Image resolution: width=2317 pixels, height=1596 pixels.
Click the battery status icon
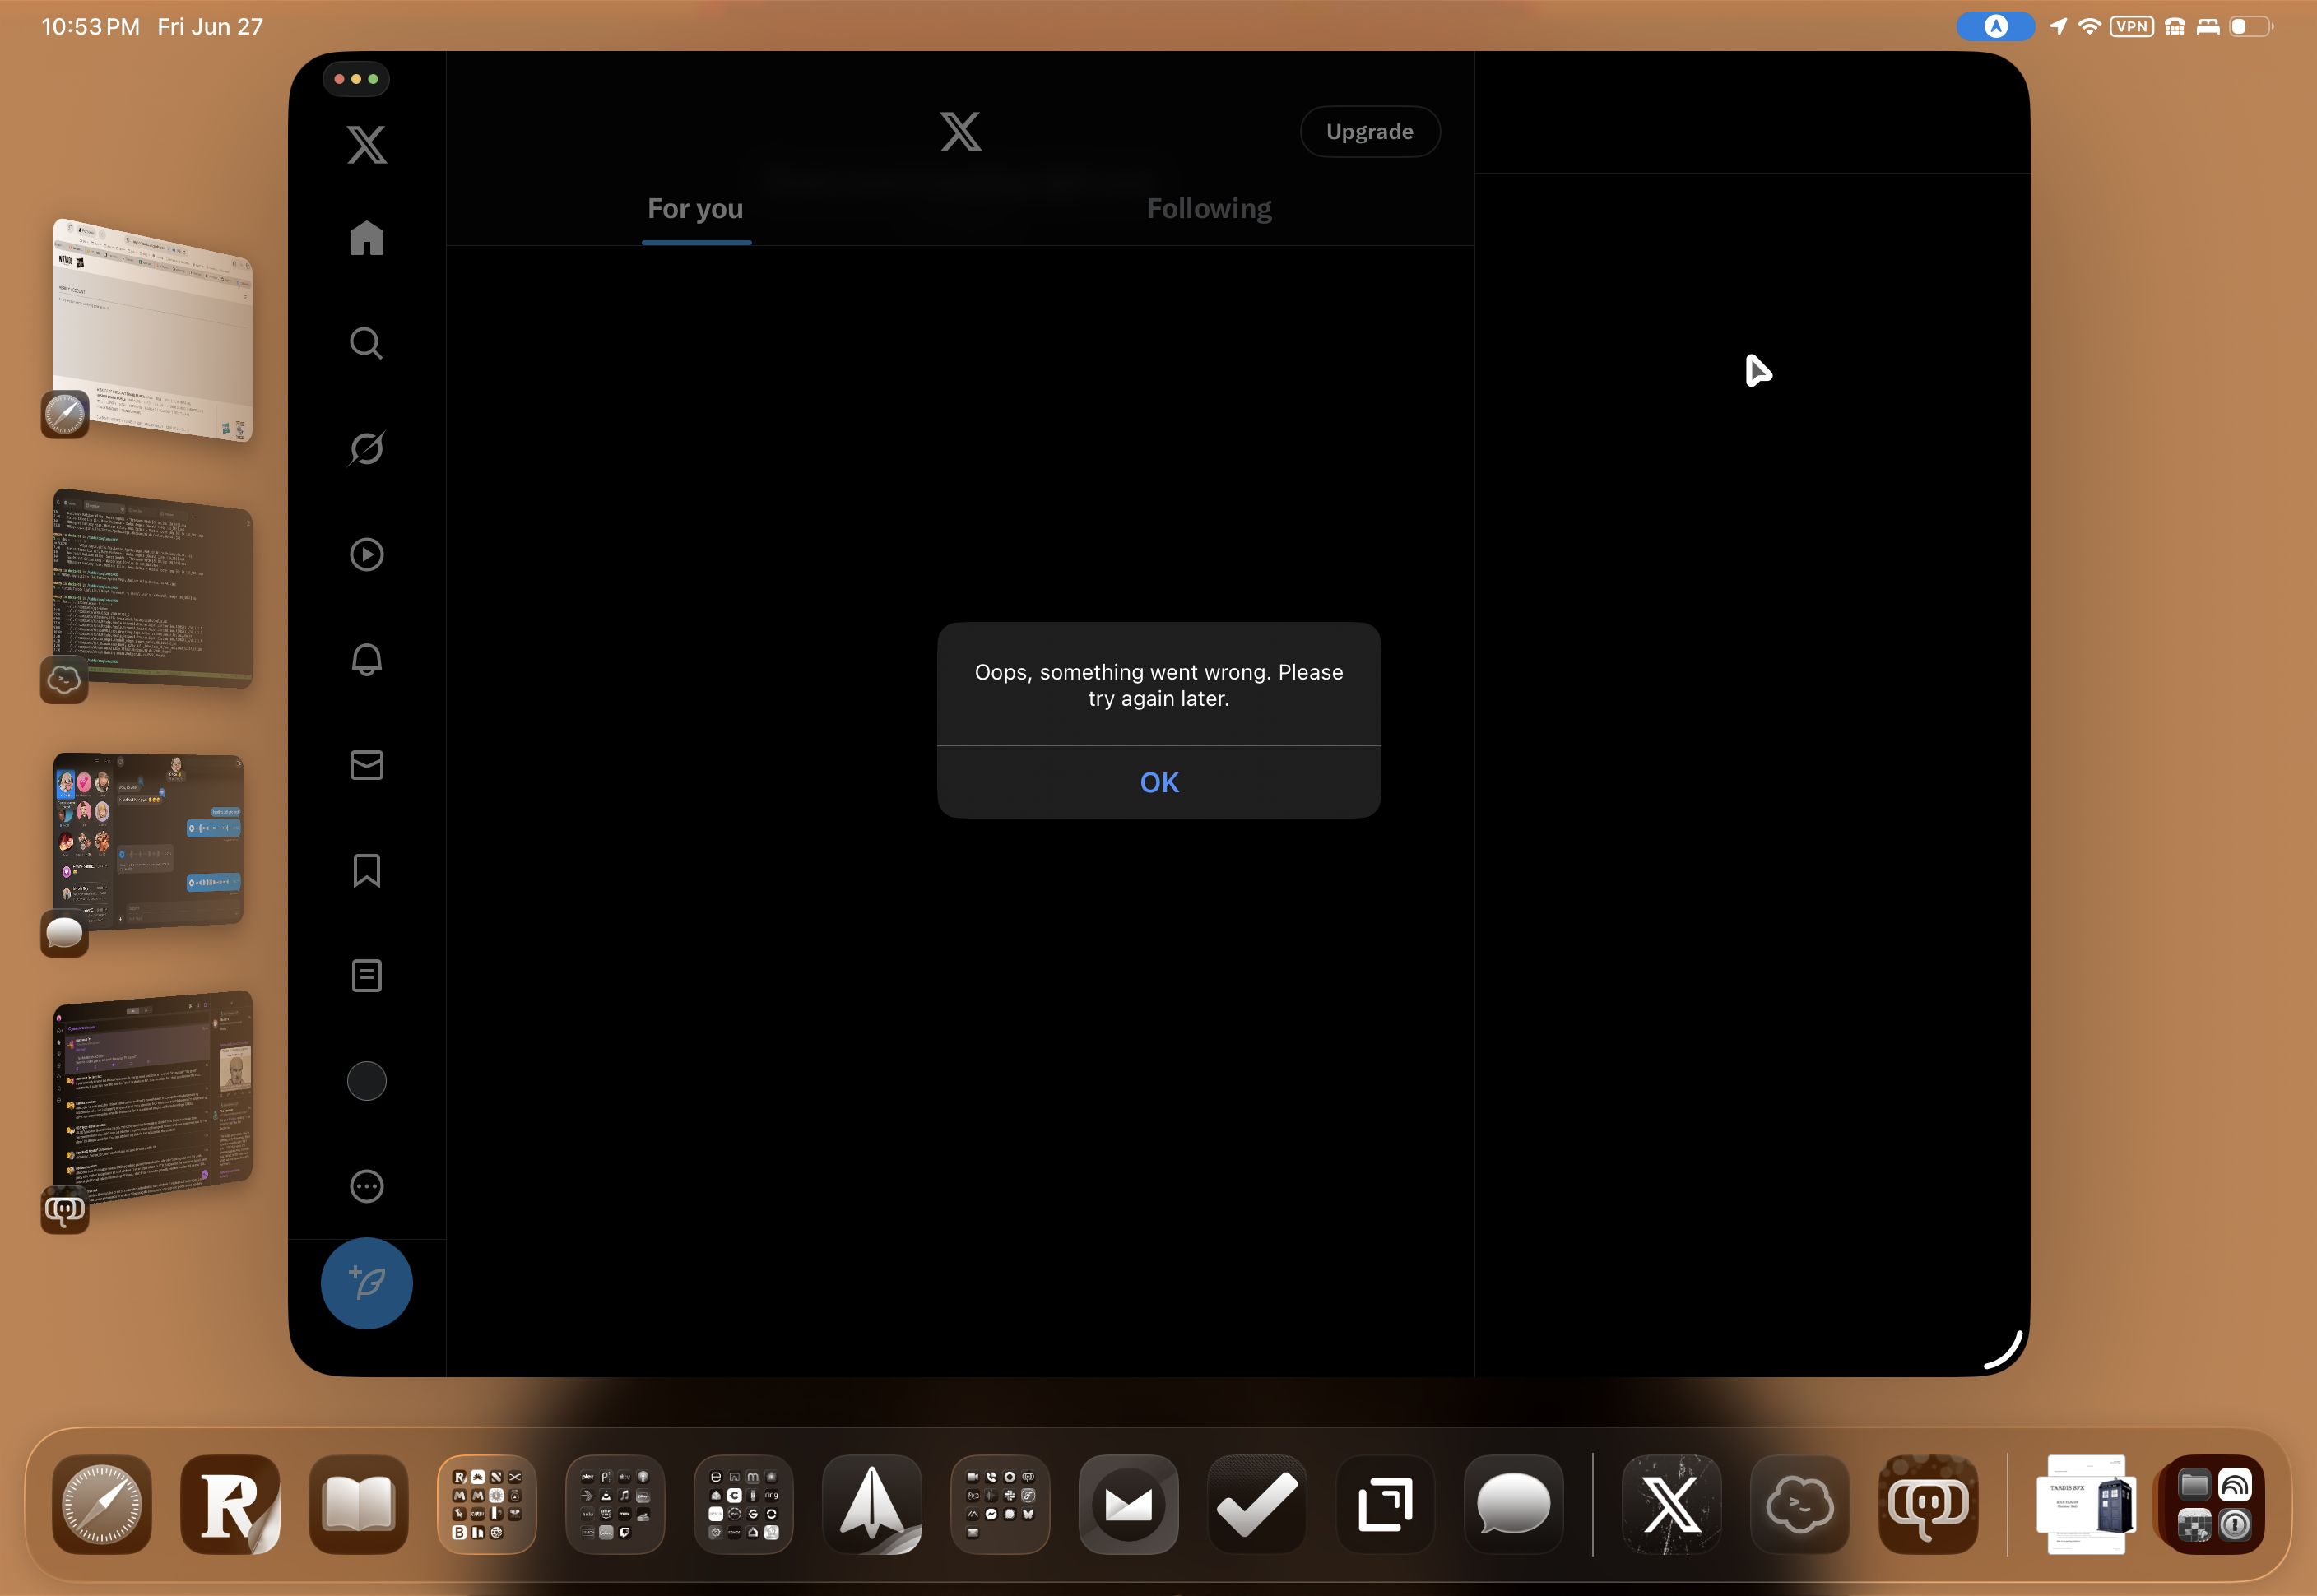2250,26
